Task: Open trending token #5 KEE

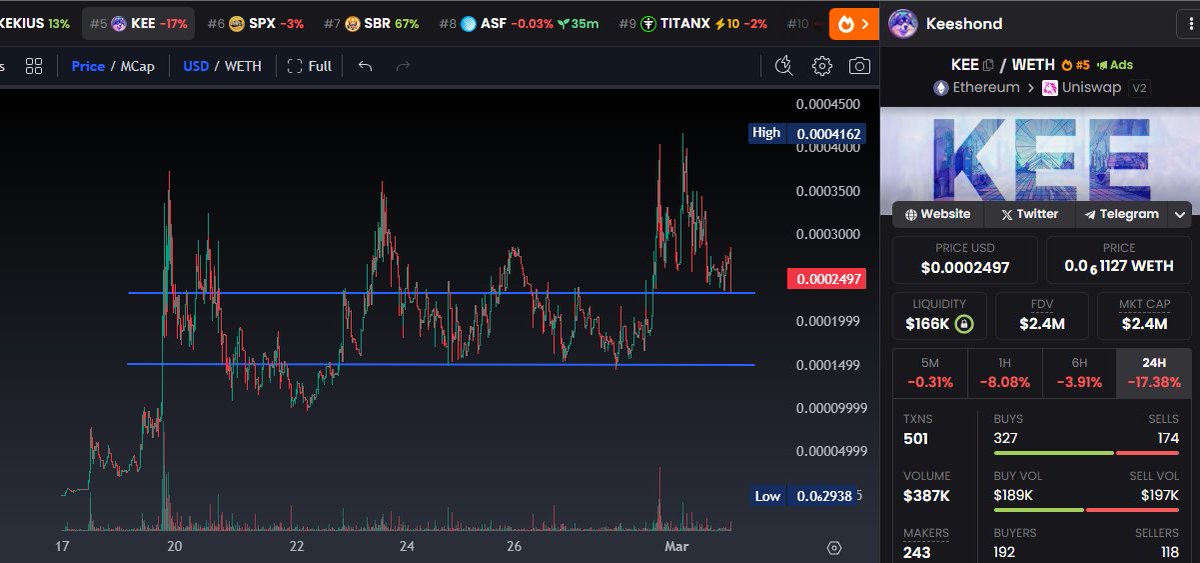Action: [138, 23]
